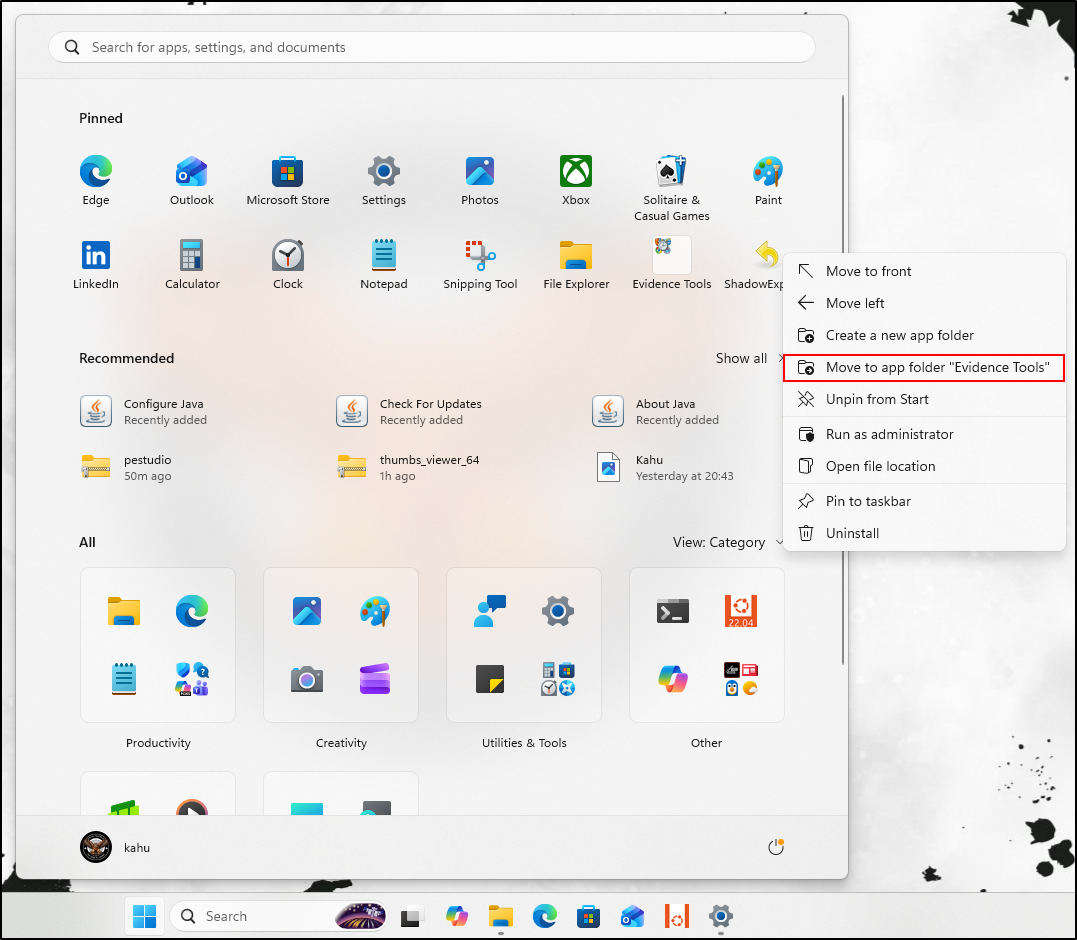Open Task View on taskbar
Image resolution: width=1077 pixels, height=940 pixels.
(x=411, y=916)
